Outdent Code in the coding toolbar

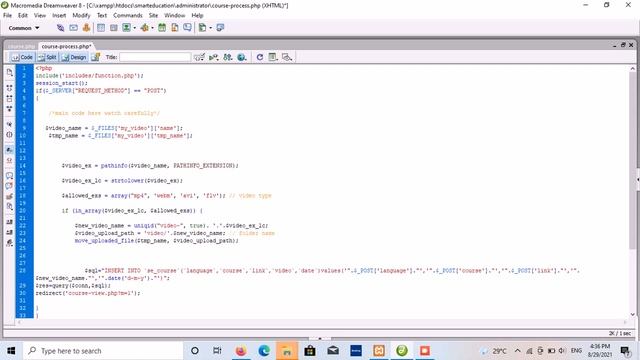pyautogui.click(x=9, y=232)
